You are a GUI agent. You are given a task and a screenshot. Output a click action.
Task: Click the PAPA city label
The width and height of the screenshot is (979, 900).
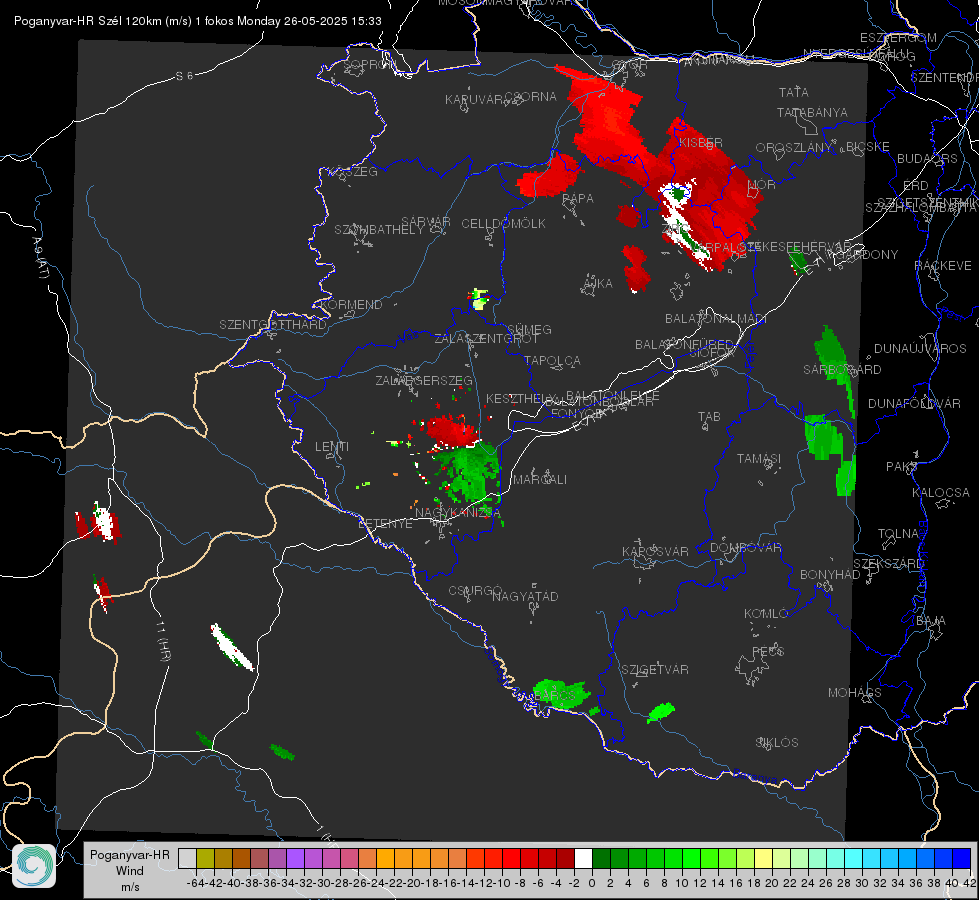coord(578,199)
